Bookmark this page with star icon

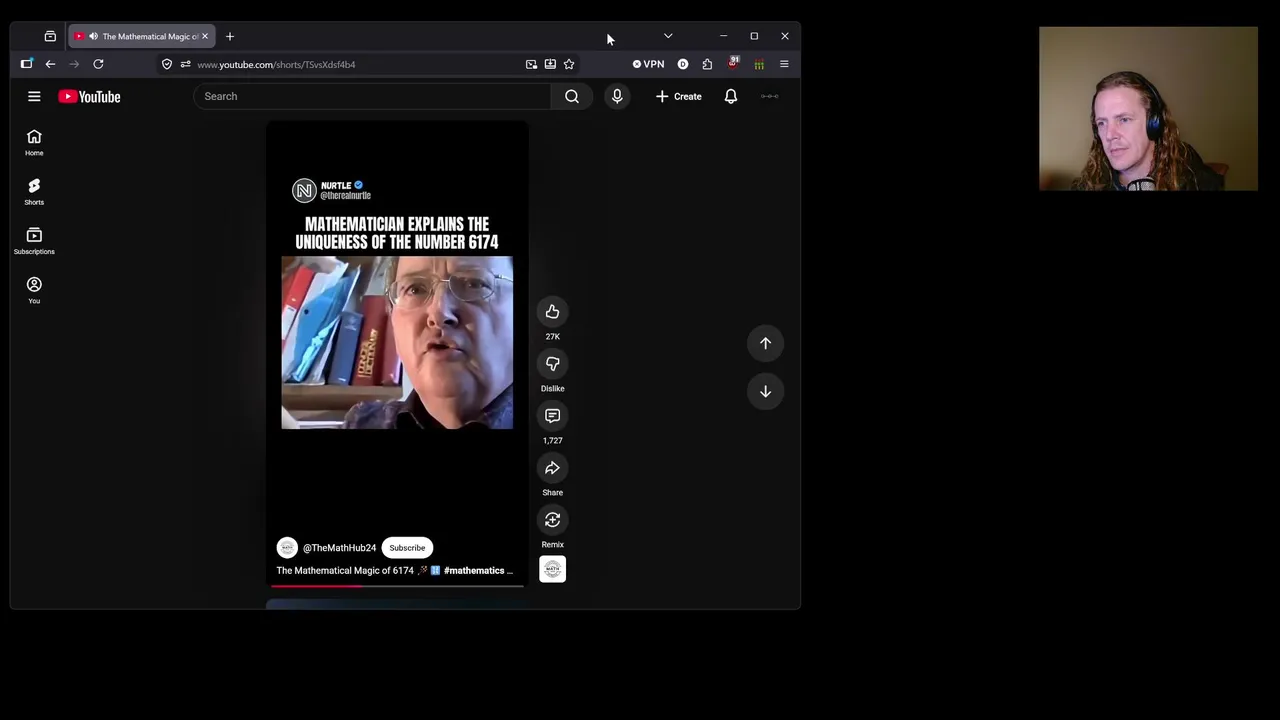click(569, 64)
